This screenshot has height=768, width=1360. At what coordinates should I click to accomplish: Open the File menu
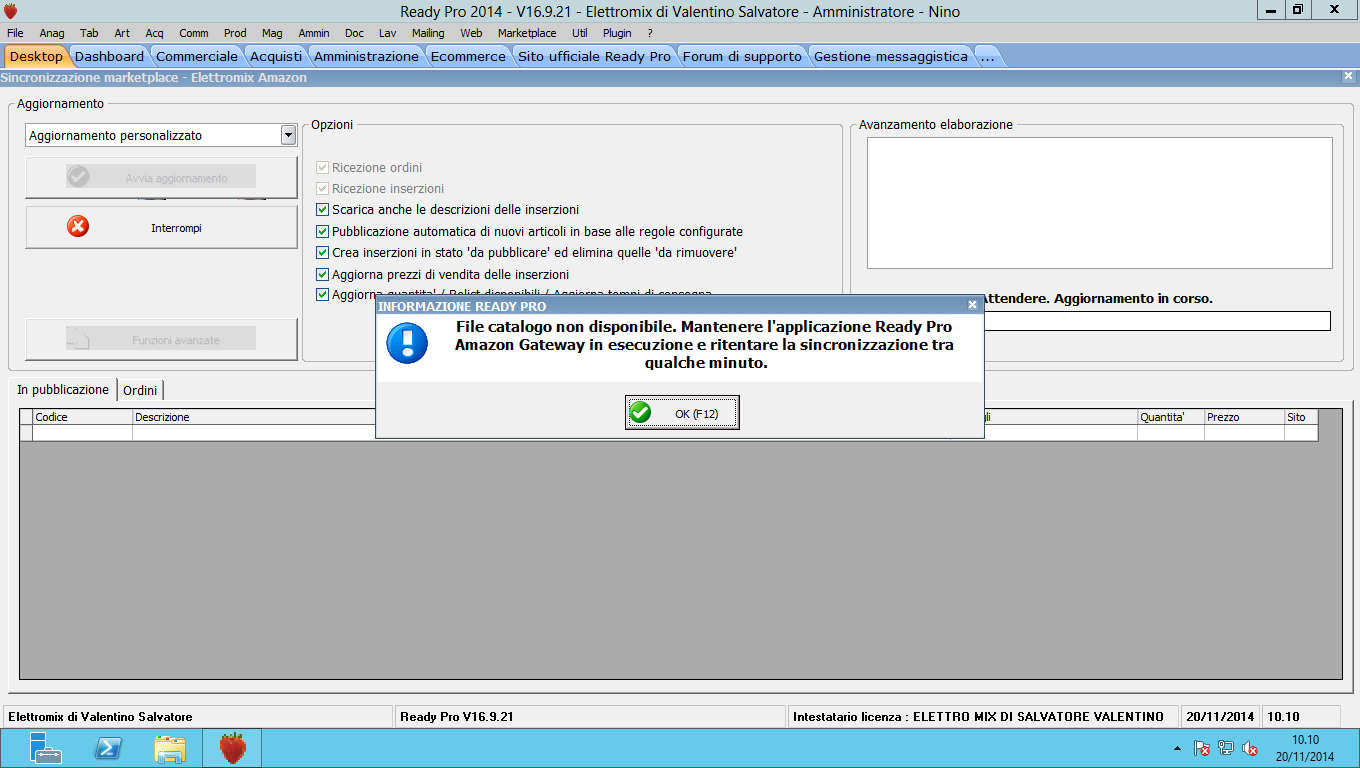pyautogui.click(x=15, y=33)
